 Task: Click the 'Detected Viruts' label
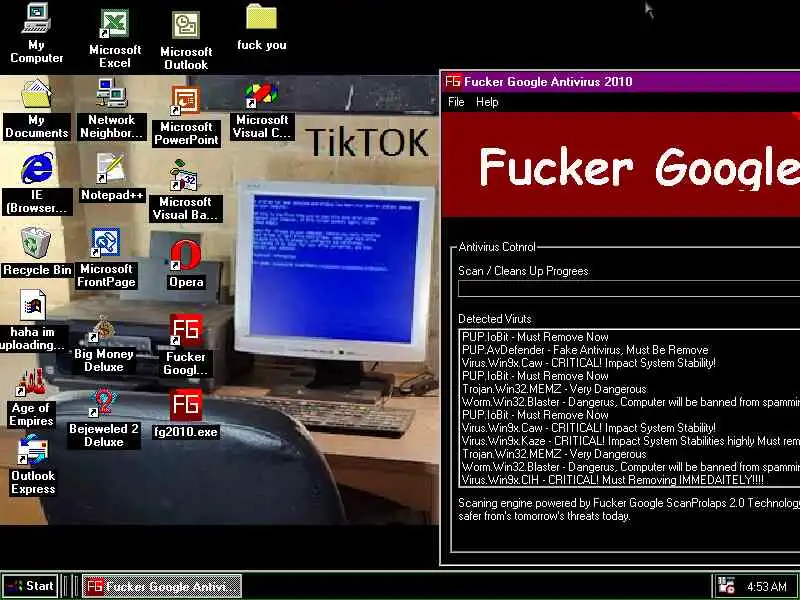[494, 319]
